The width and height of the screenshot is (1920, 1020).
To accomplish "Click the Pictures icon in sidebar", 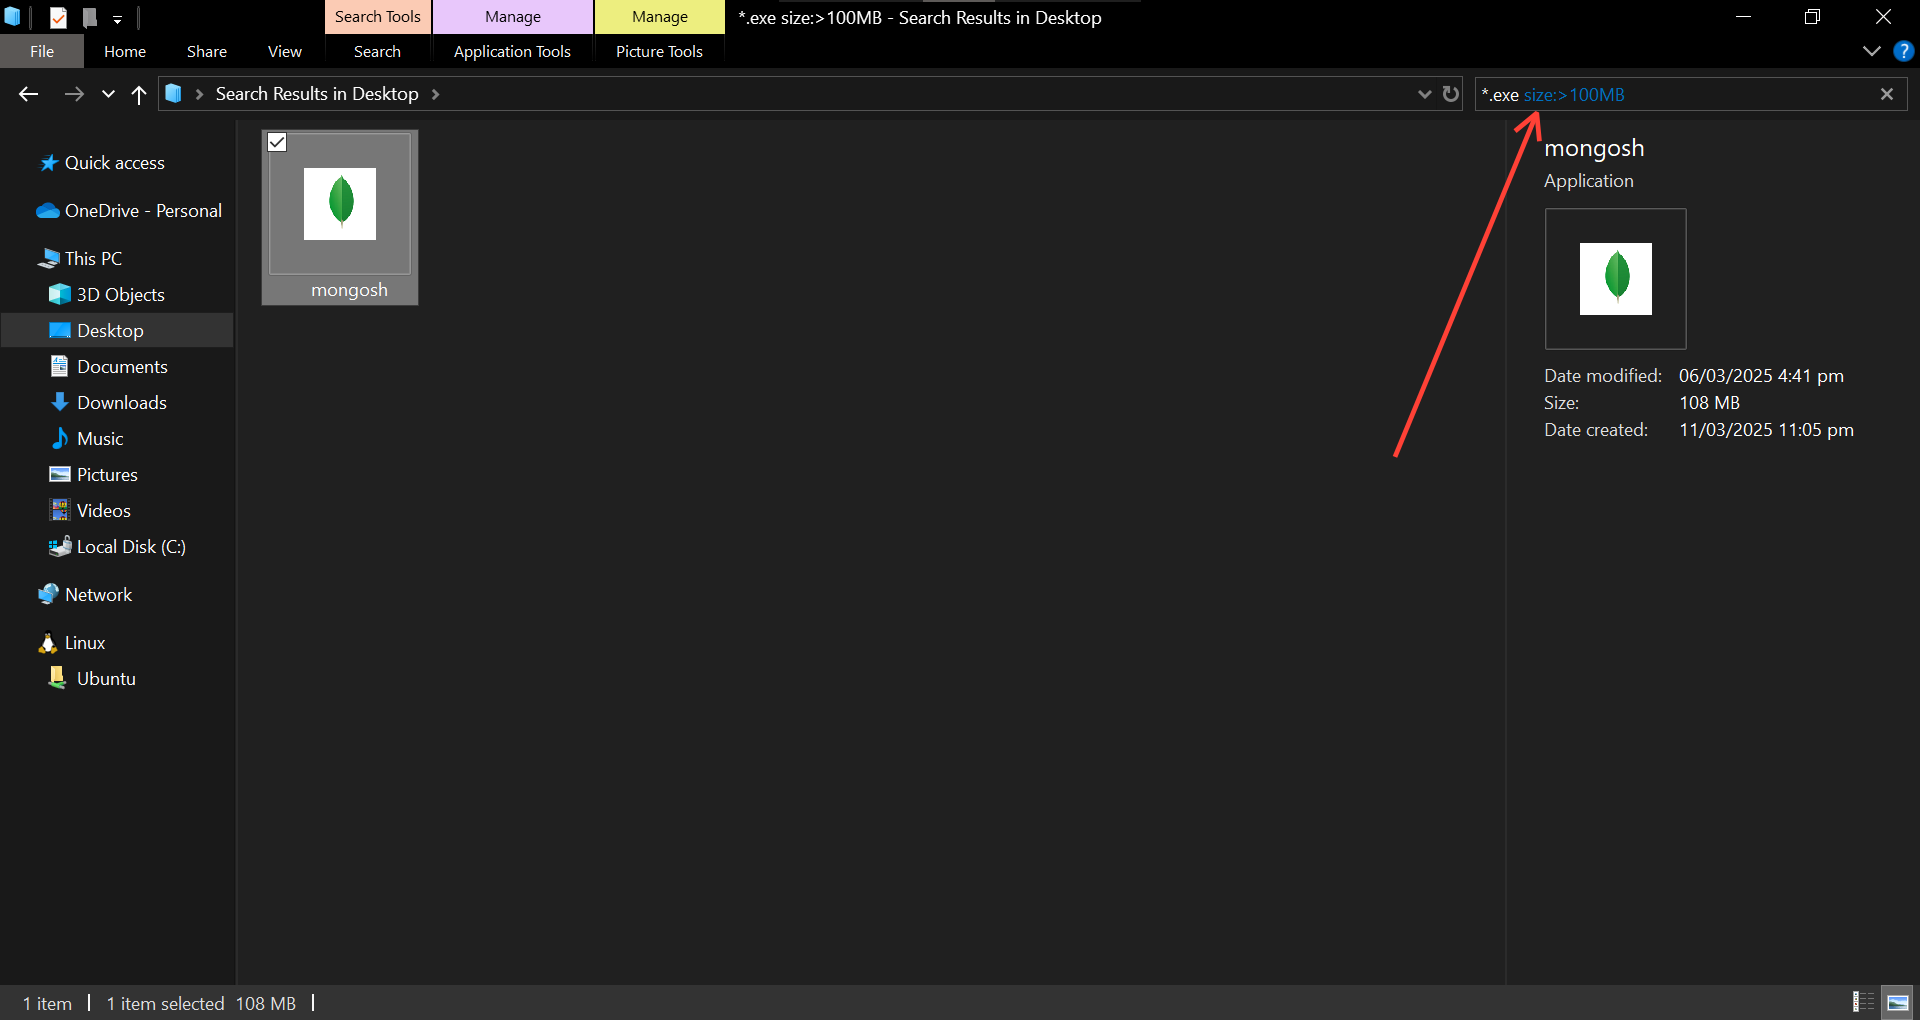I will 60,475.
